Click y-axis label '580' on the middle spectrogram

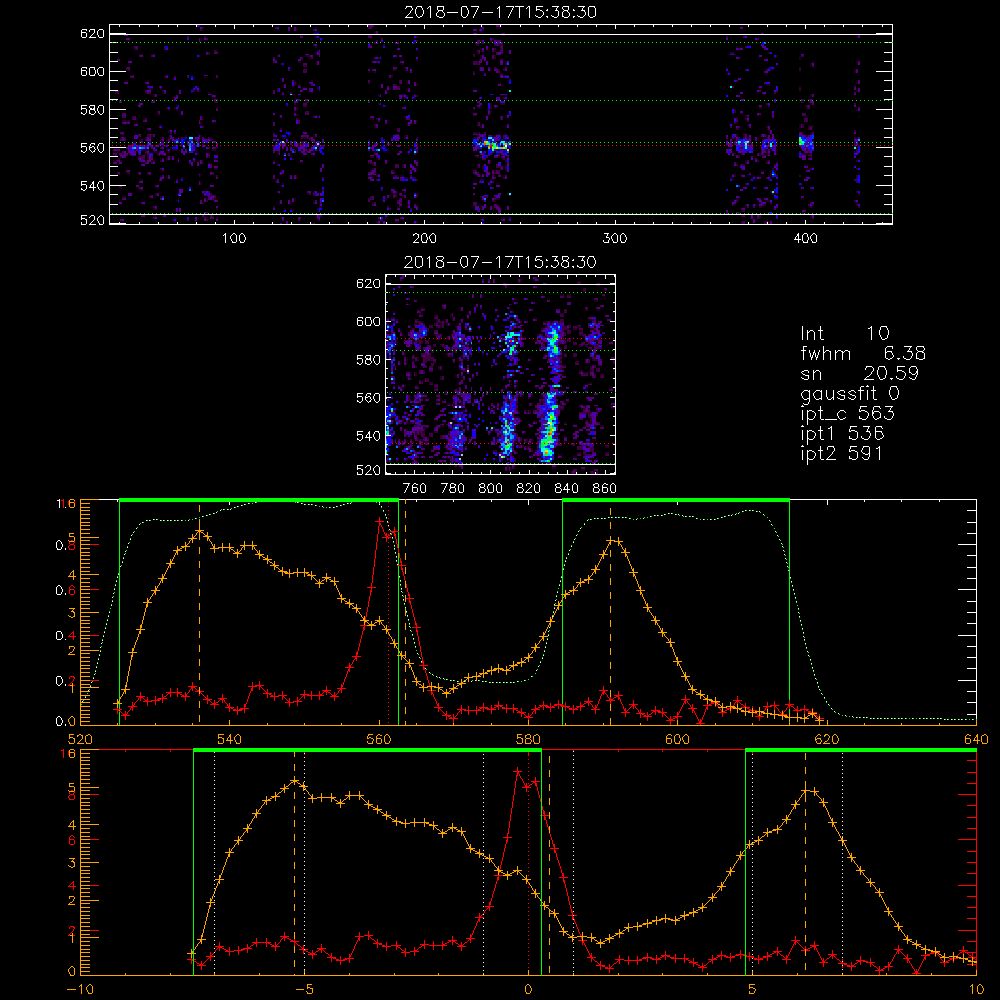[x=368, y=360]
